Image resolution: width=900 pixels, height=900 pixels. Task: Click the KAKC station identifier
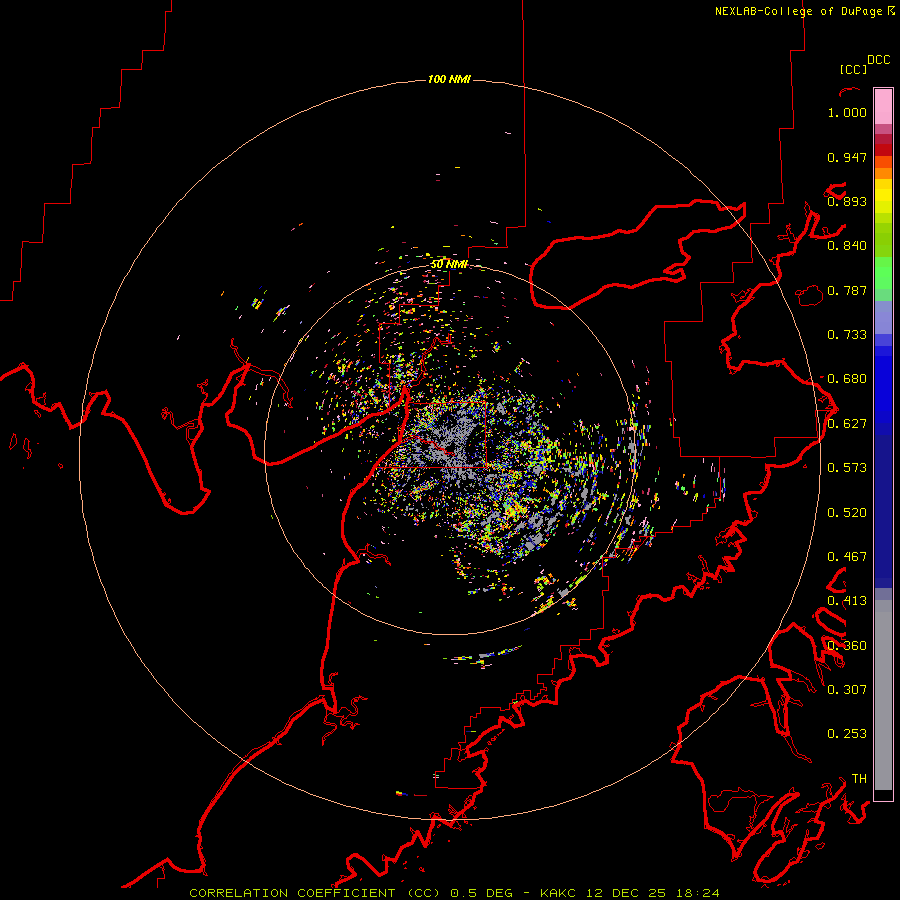[558, 893]
